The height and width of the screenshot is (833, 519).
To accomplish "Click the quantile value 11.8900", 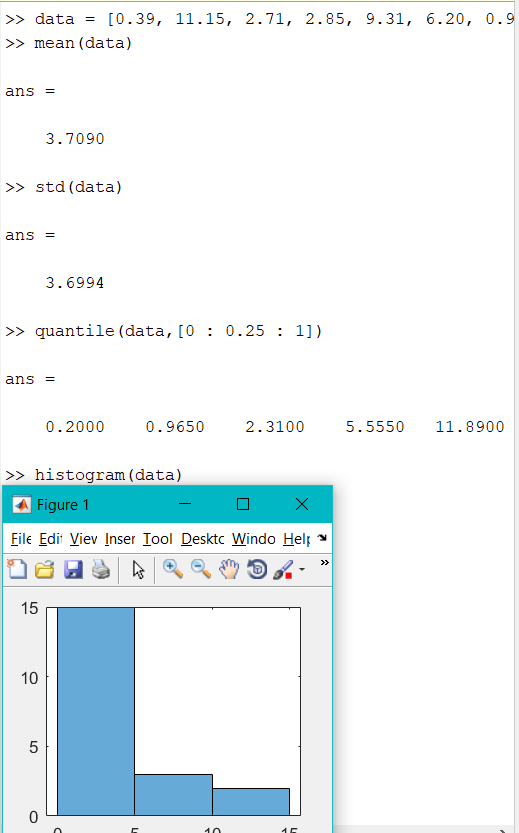I will pyautogui.click(x=470, y=427).
